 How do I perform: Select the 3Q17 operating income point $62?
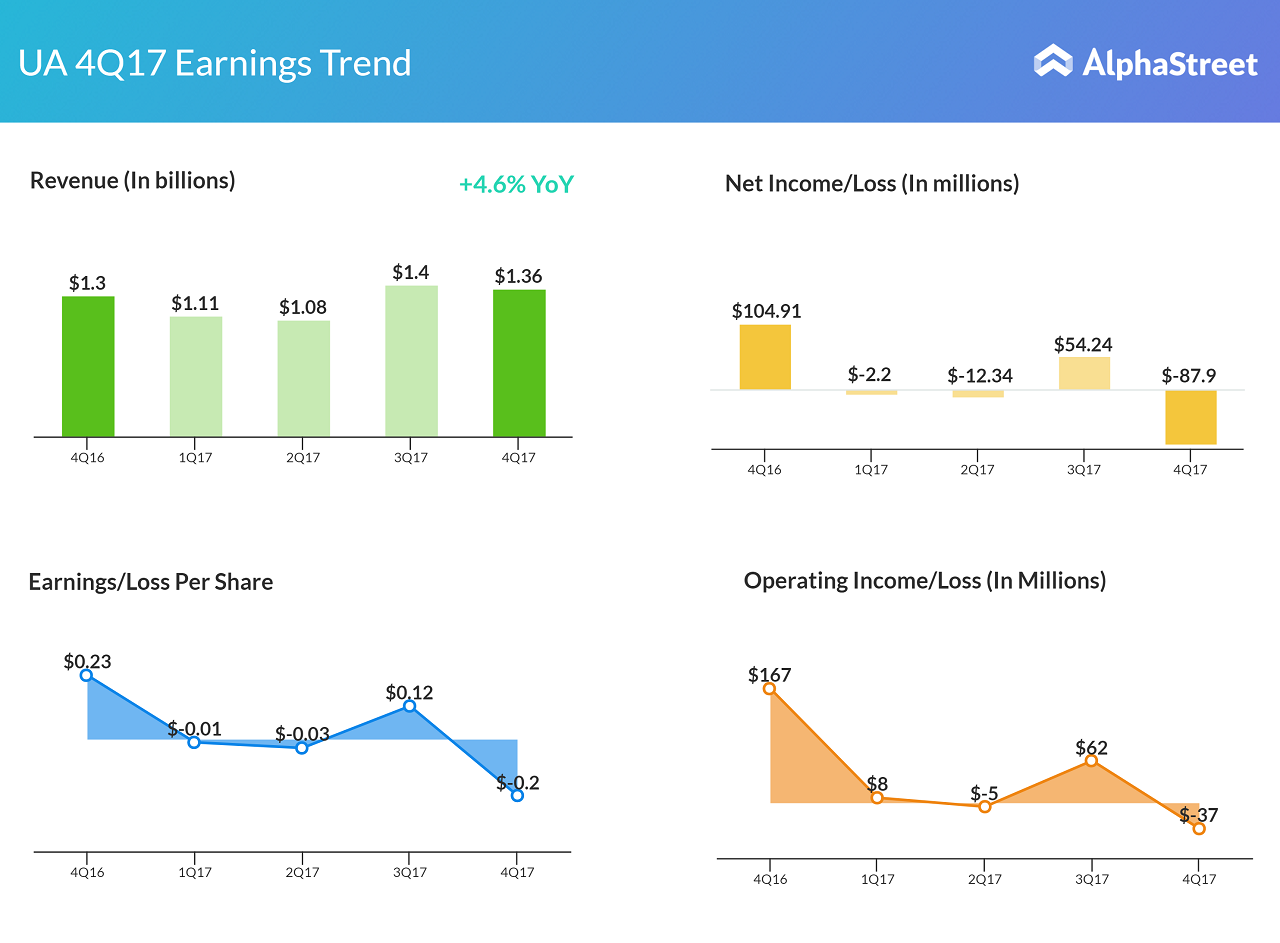pyautogui.click(x=1091, y=761)
